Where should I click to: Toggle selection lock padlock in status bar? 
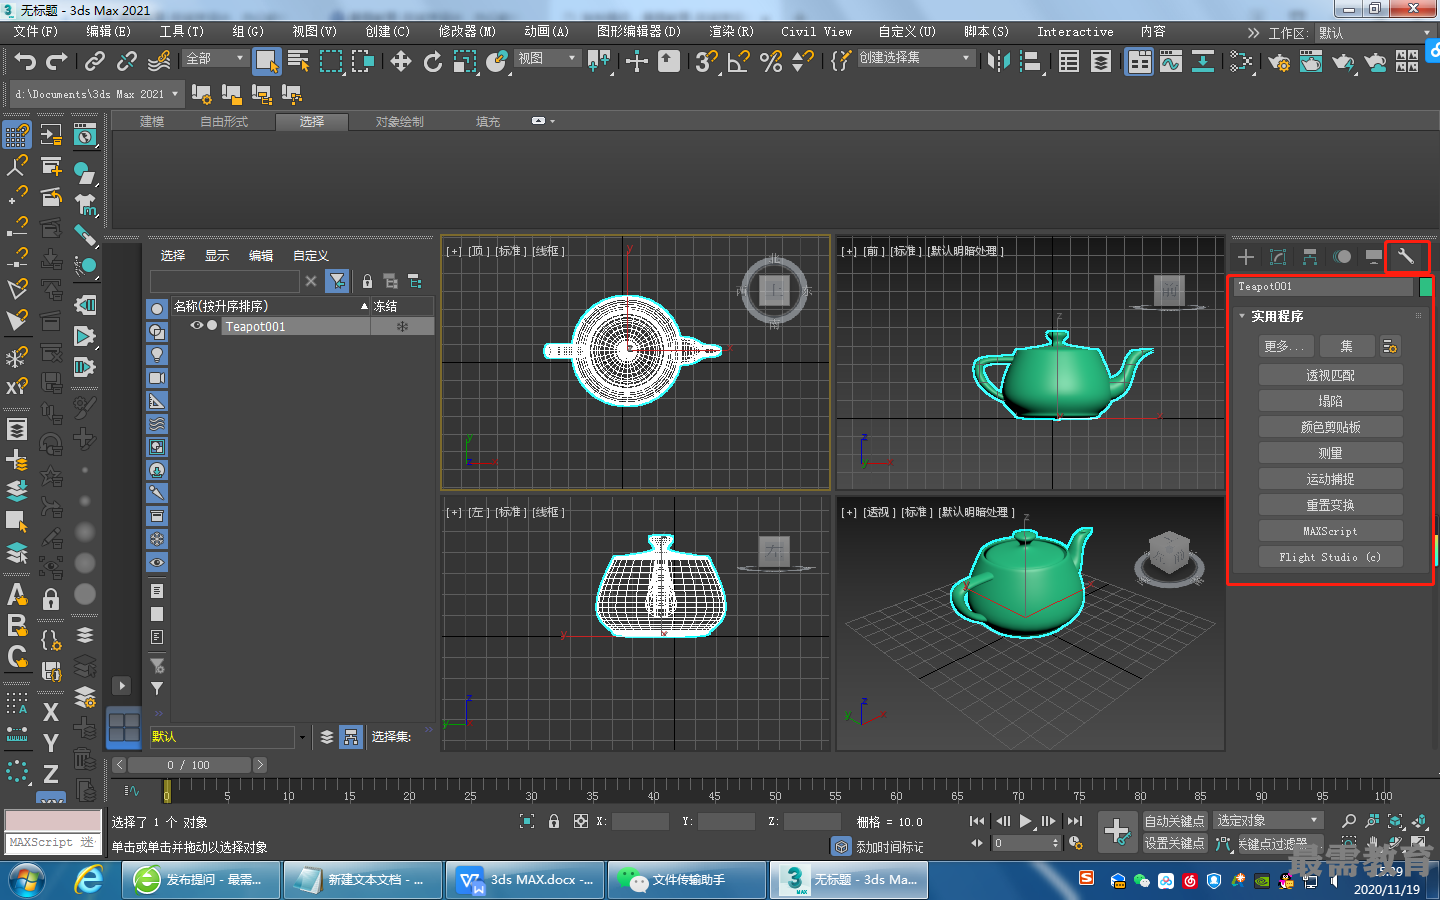pyautogui.click(x=554, y=821)
